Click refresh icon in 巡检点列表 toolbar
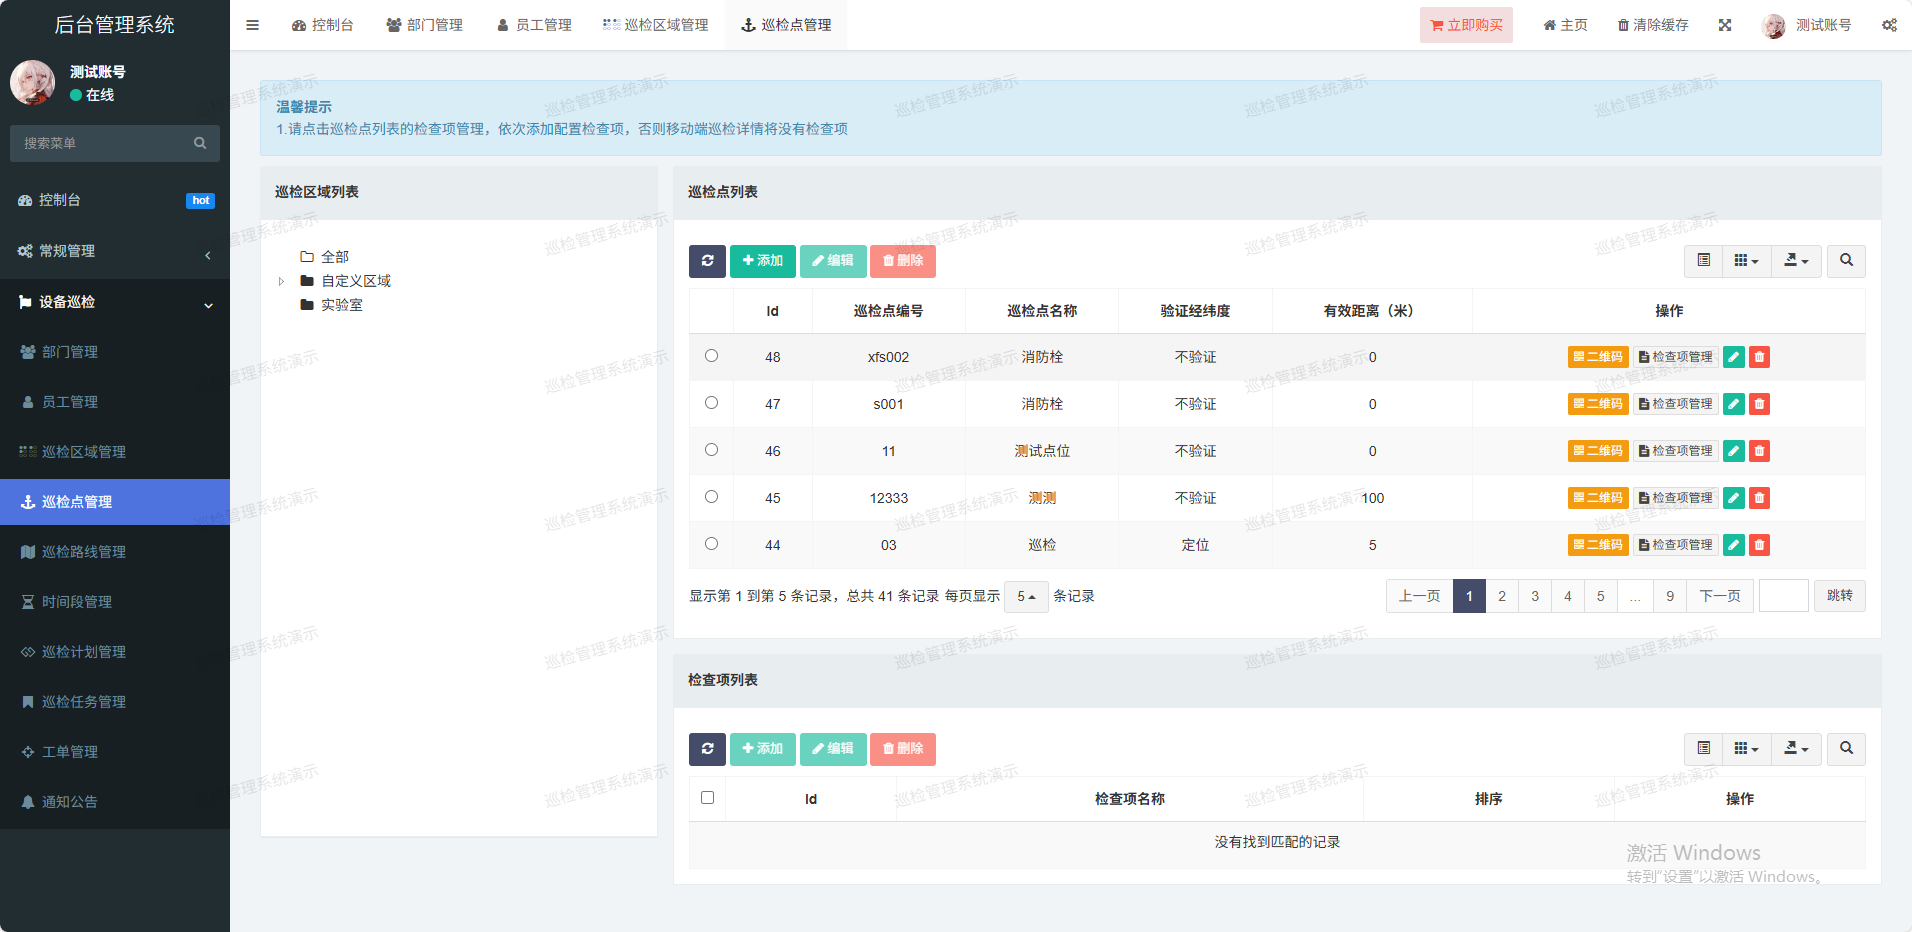Viewport: 1912px width, 932px height. point(707,261)
